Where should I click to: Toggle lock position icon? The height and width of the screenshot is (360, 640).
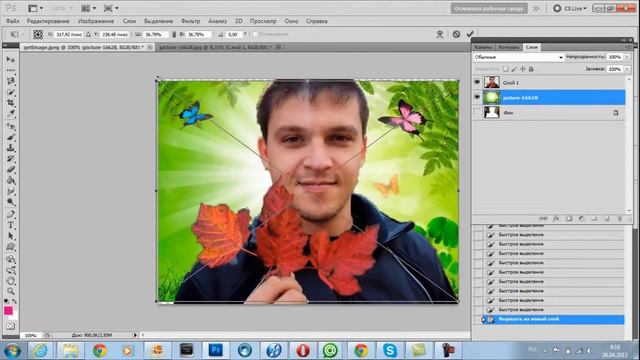point(522,69)
